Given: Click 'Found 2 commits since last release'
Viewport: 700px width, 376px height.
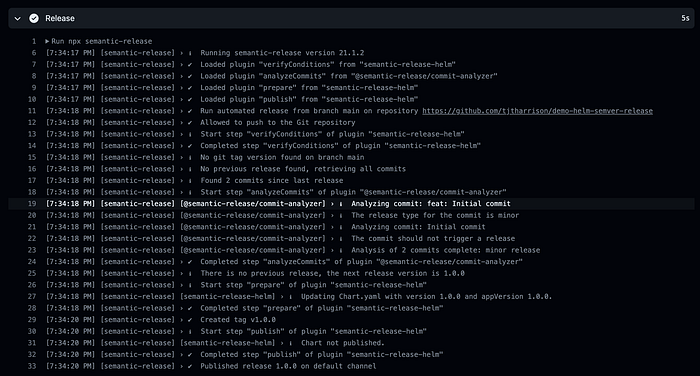Looking at the screenshot, I should [x=271, y=180].
